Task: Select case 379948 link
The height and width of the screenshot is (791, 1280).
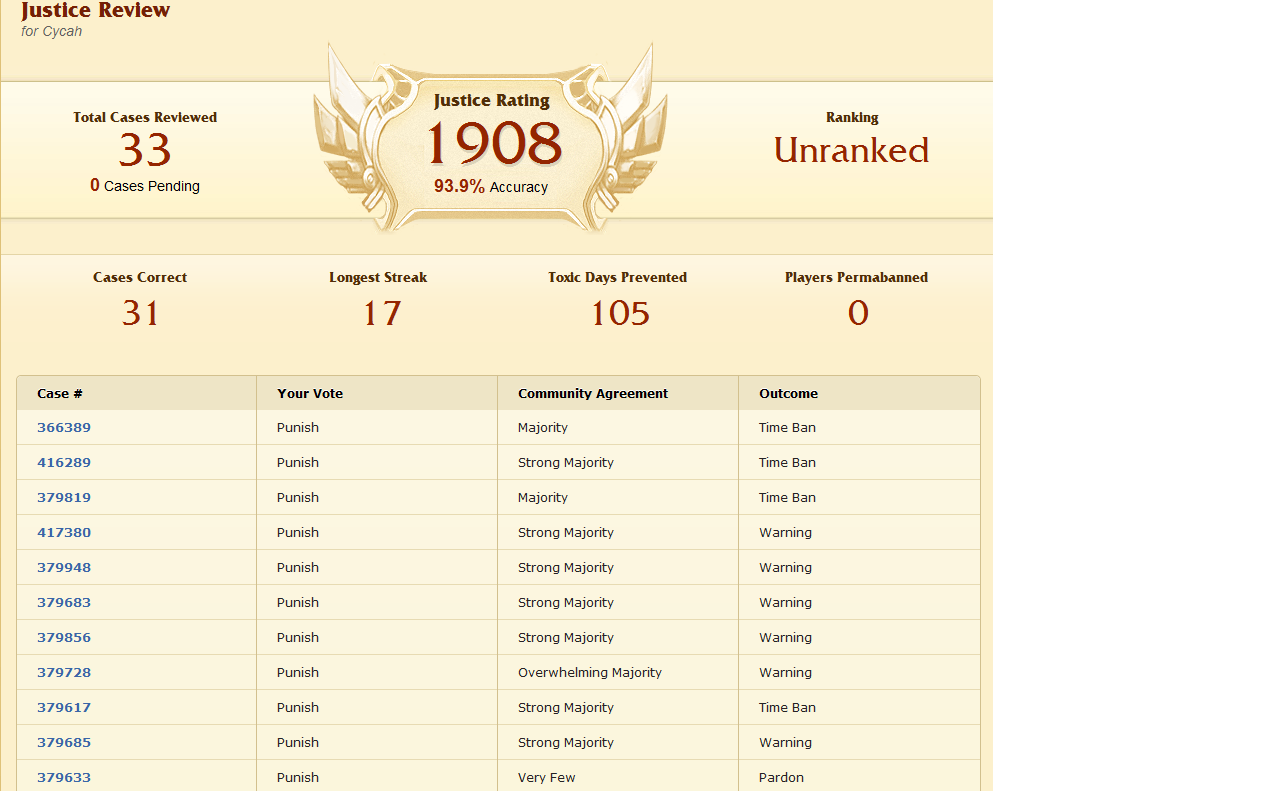Action: (64, 567)
